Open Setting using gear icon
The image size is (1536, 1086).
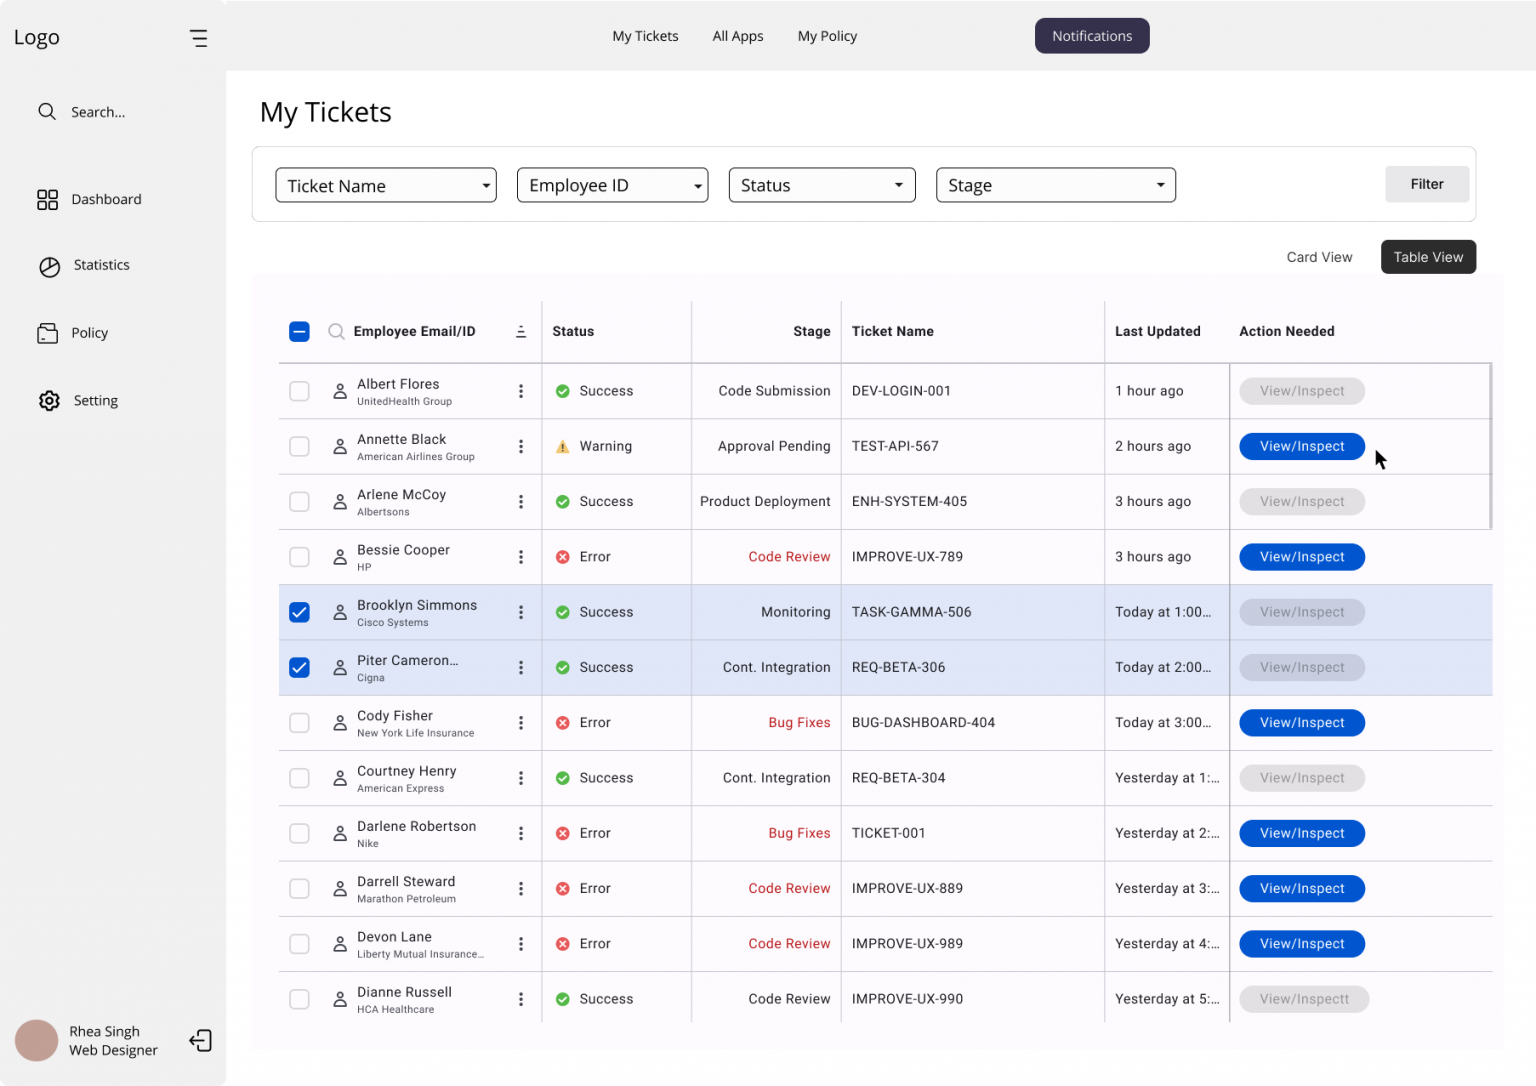[49, 401]
